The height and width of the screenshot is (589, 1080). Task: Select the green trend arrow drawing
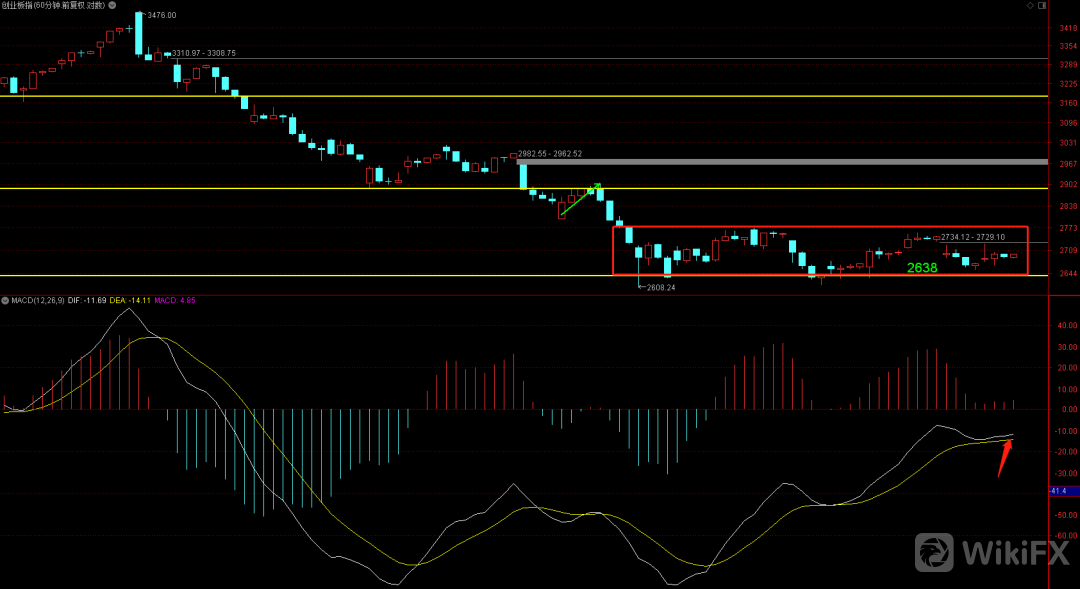(x=579, y=199)
